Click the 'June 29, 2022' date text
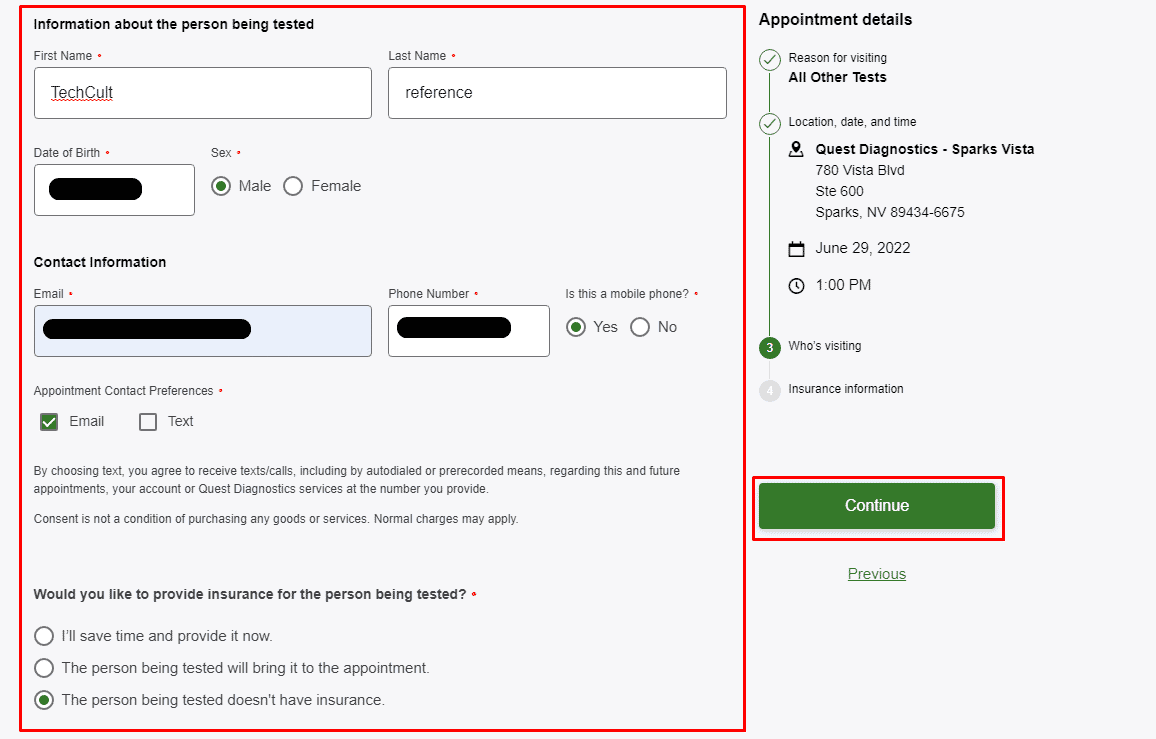Viewport: 1156px width, 739px height. (863, 249)
